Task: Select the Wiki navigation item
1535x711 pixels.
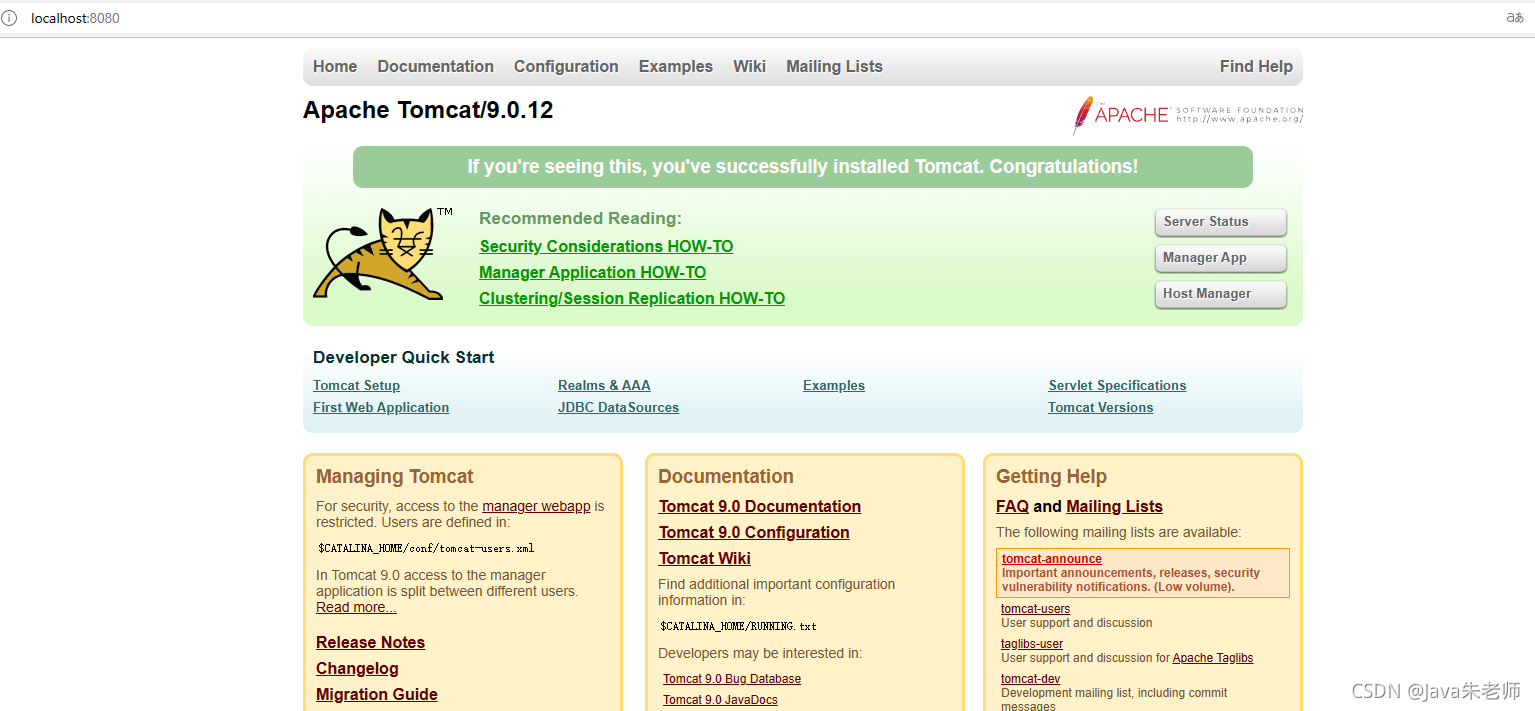Action: click(749, 66)
